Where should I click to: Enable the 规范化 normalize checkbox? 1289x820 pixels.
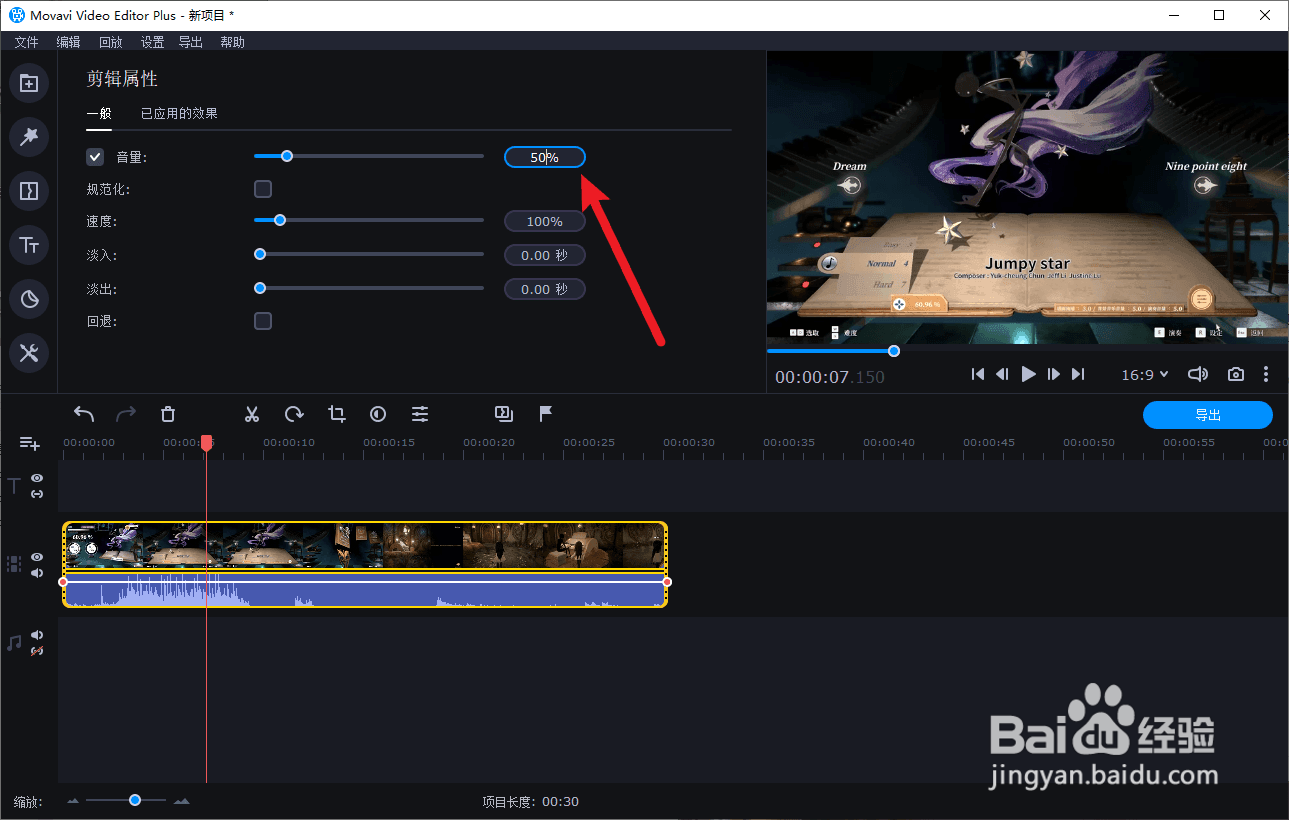263,189
